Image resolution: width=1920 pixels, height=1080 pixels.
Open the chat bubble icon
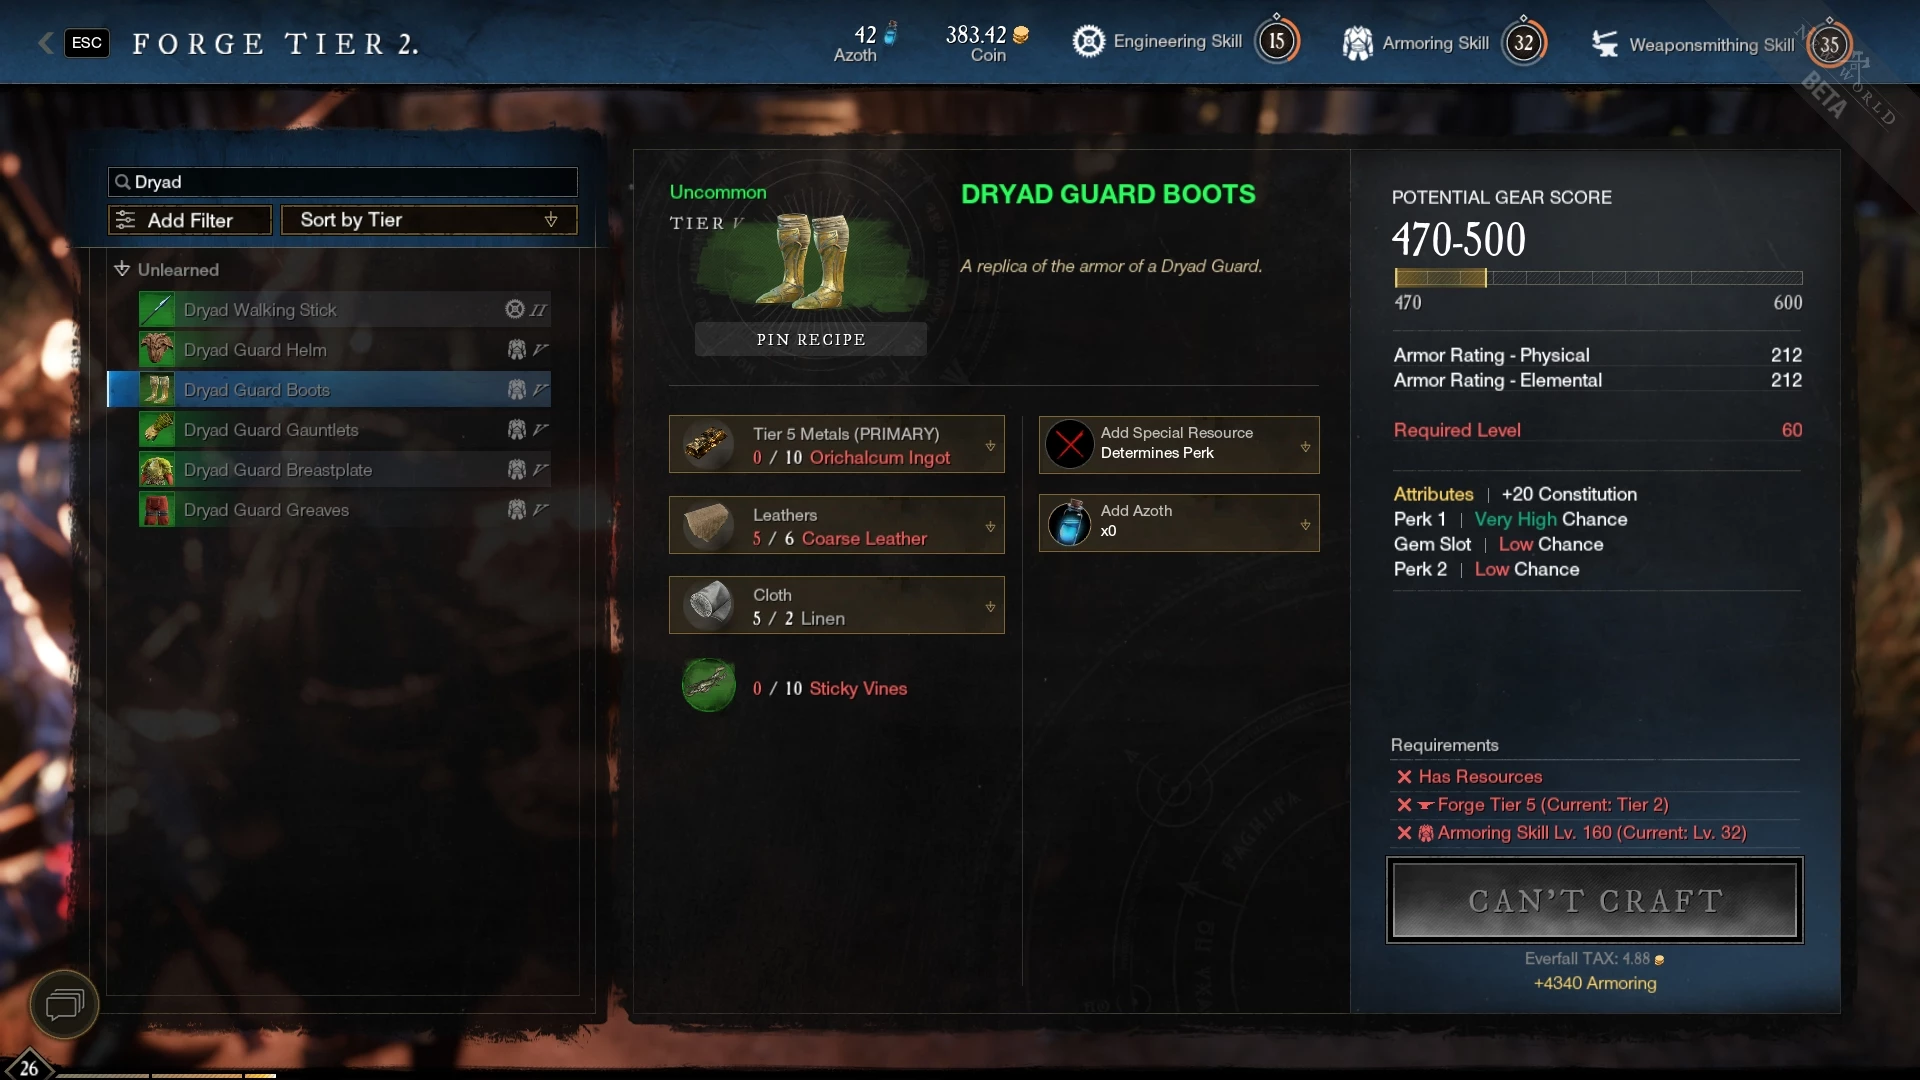tap(64, 1004)
